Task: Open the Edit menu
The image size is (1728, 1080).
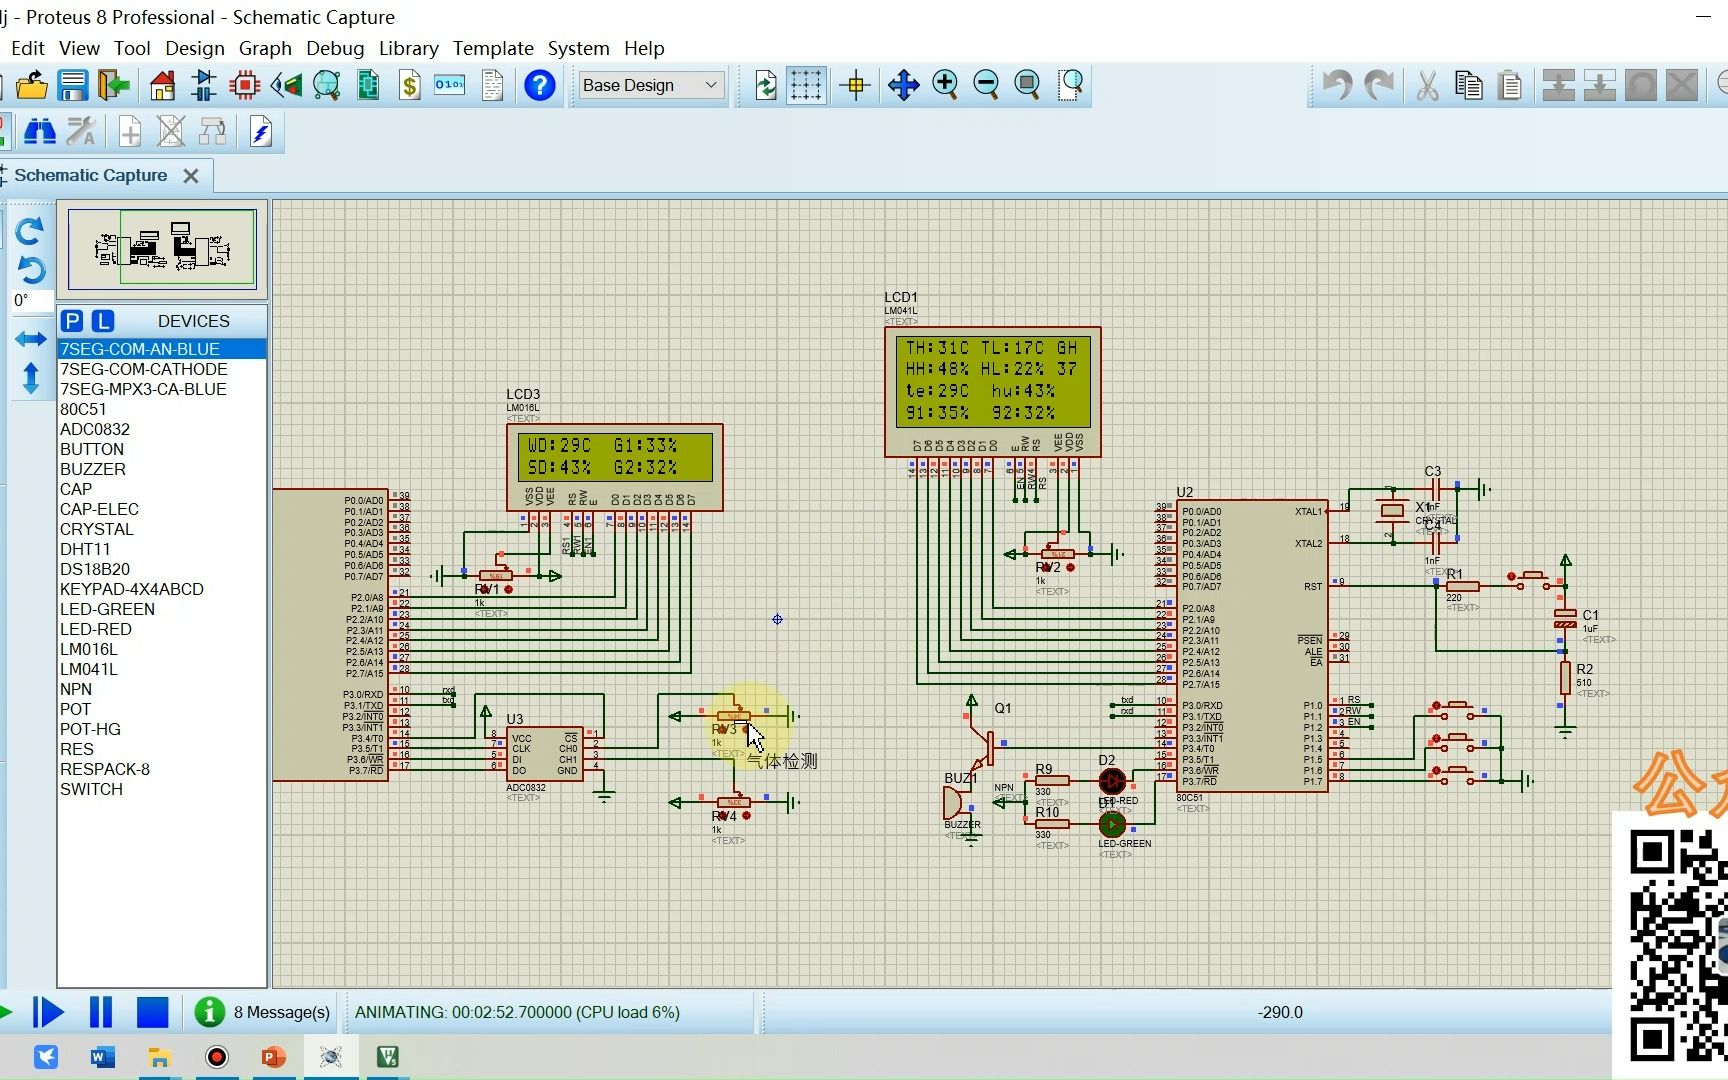Action: [x=28, y=48]
